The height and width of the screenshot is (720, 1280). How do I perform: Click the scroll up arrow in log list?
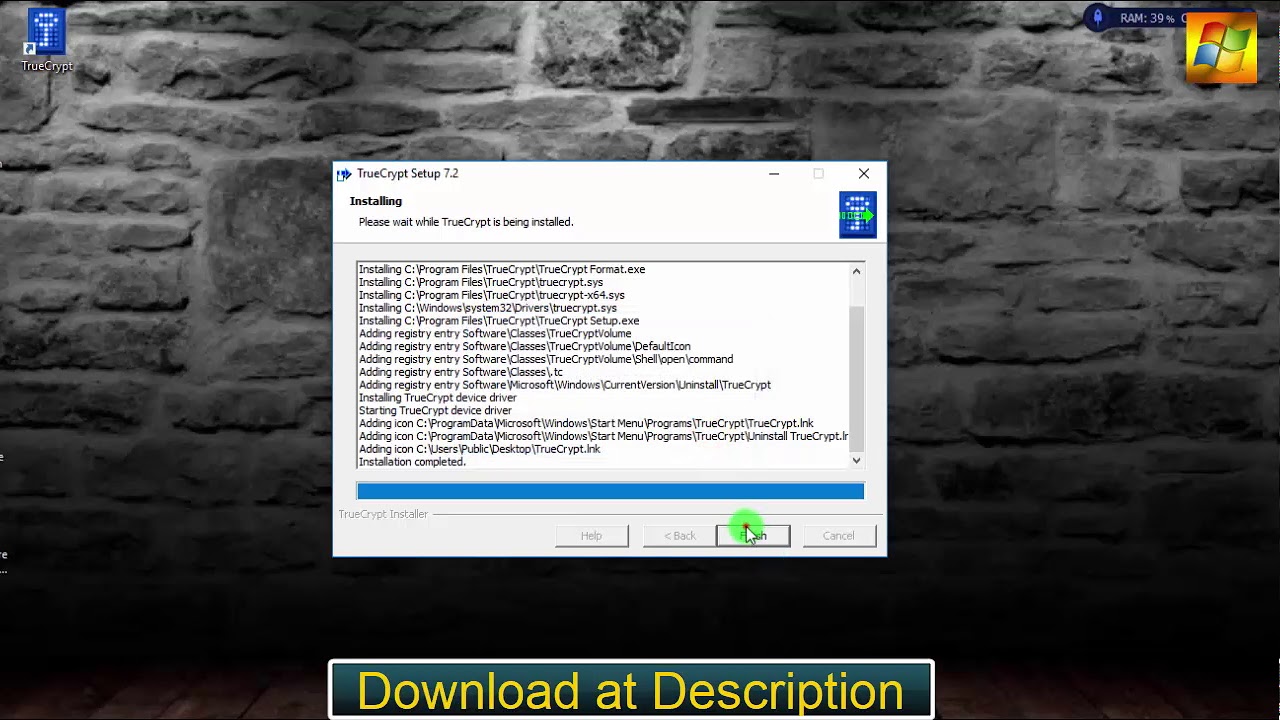(856, 271)
